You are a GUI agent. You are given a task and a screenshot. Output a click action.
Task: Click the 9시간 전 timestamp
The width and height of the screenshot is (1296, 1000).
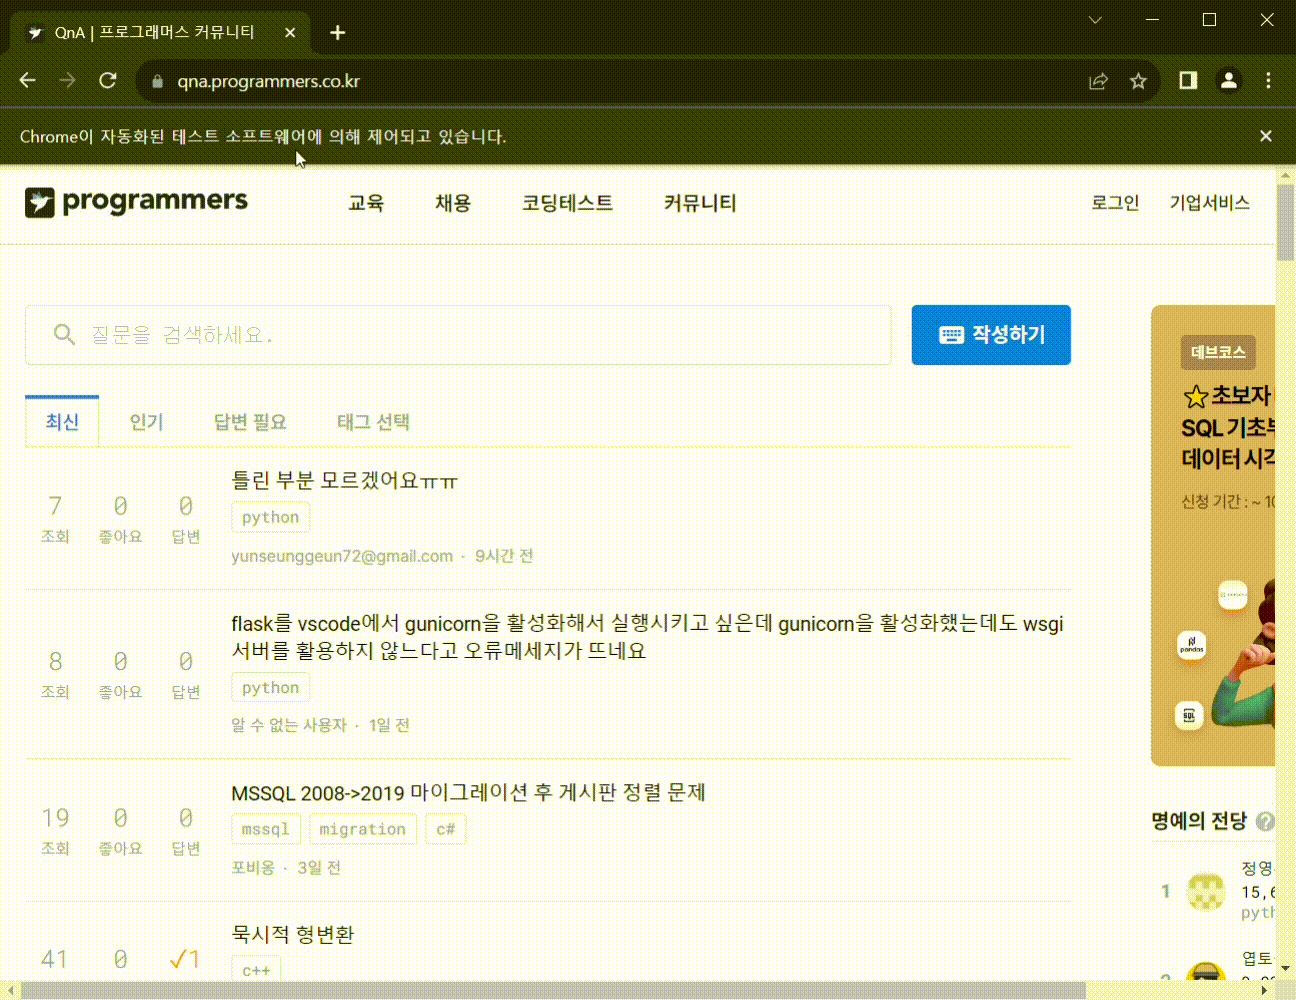pyautogui.click(x=504, y=556)
